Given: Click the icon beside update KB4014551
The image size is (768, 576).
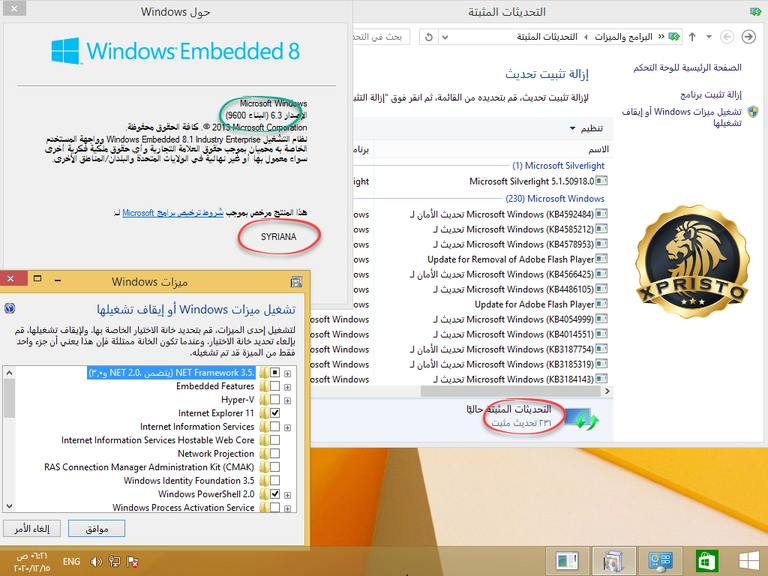Looking at the screenshot, I should click(x=601, y=335).
